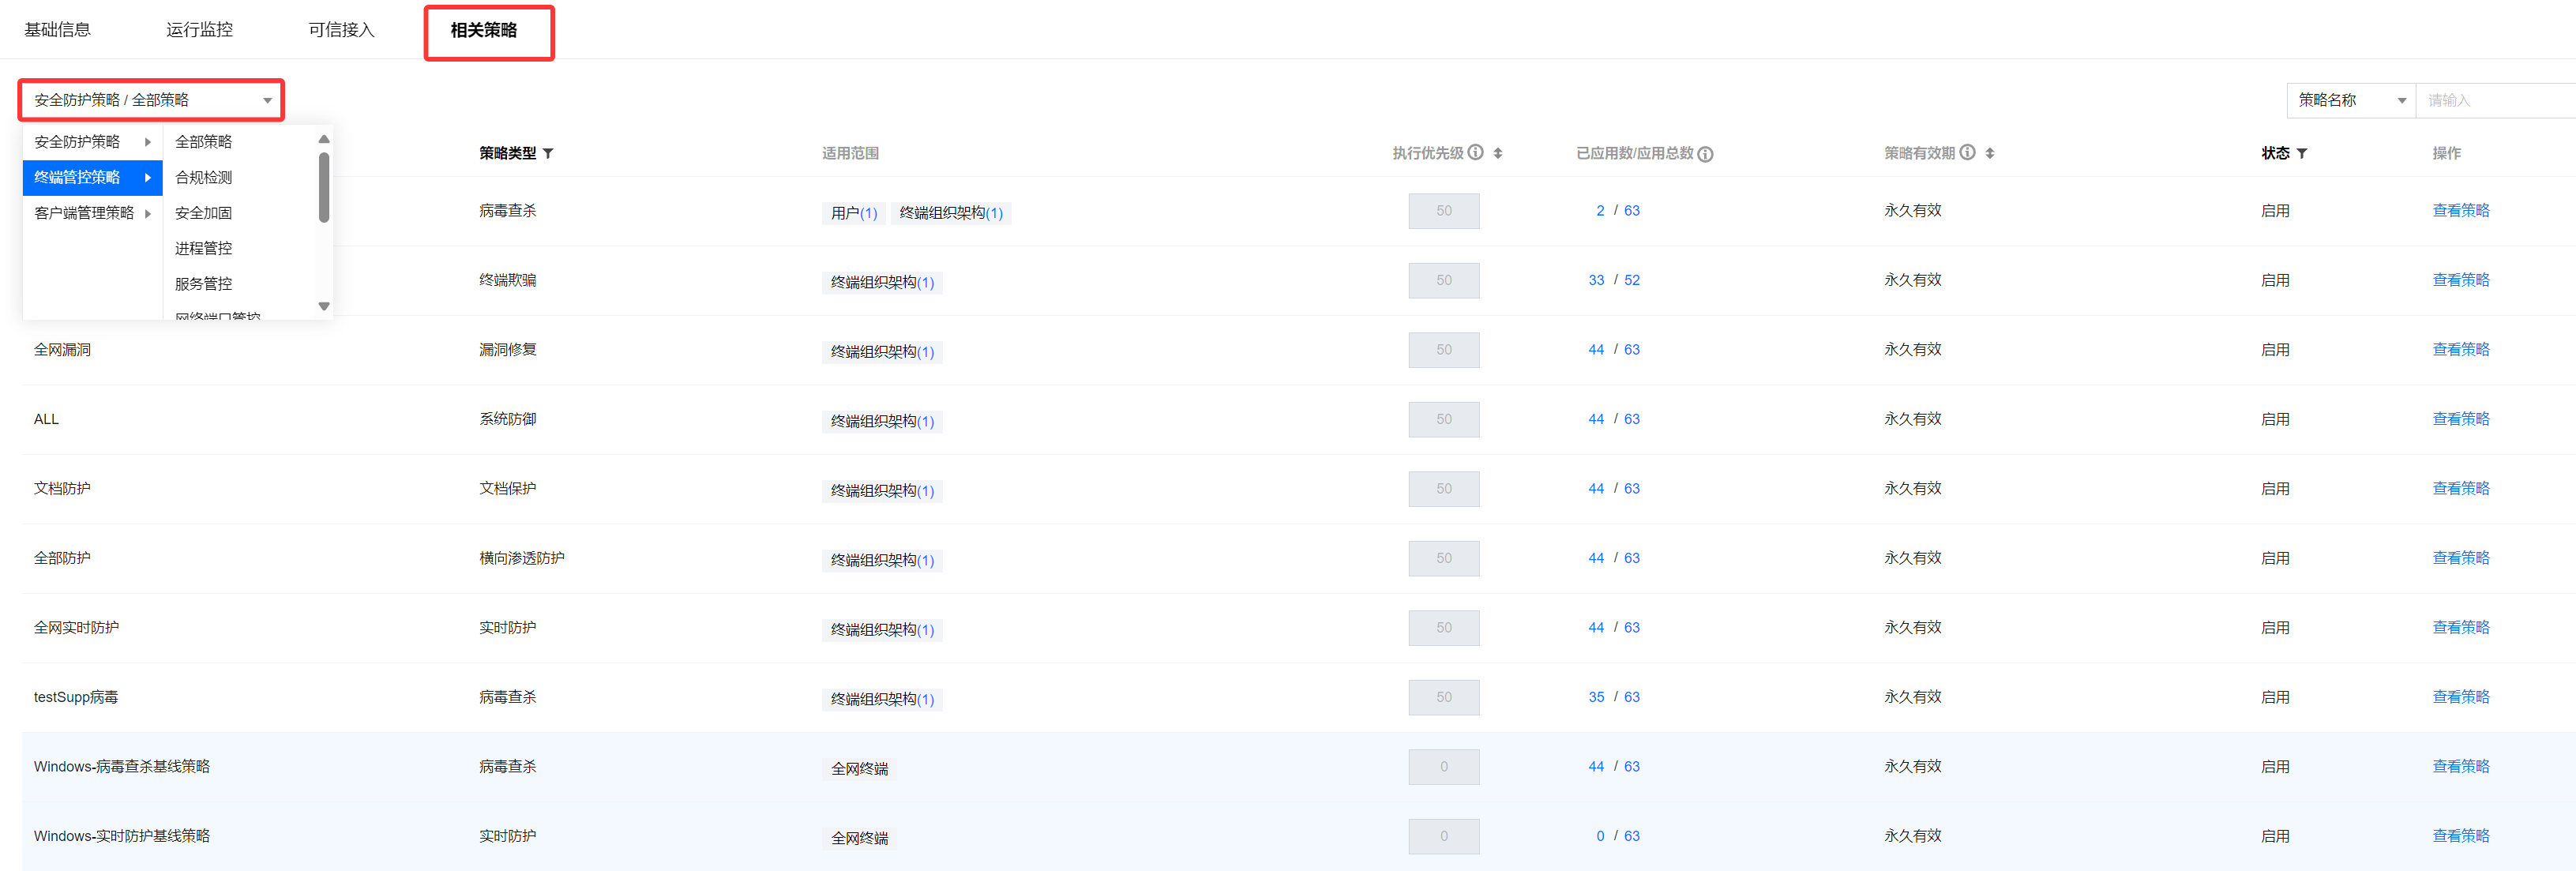Choose 进程管控 from submenu list
This screenshot has height=871, width=2576.
pos(203,249)
